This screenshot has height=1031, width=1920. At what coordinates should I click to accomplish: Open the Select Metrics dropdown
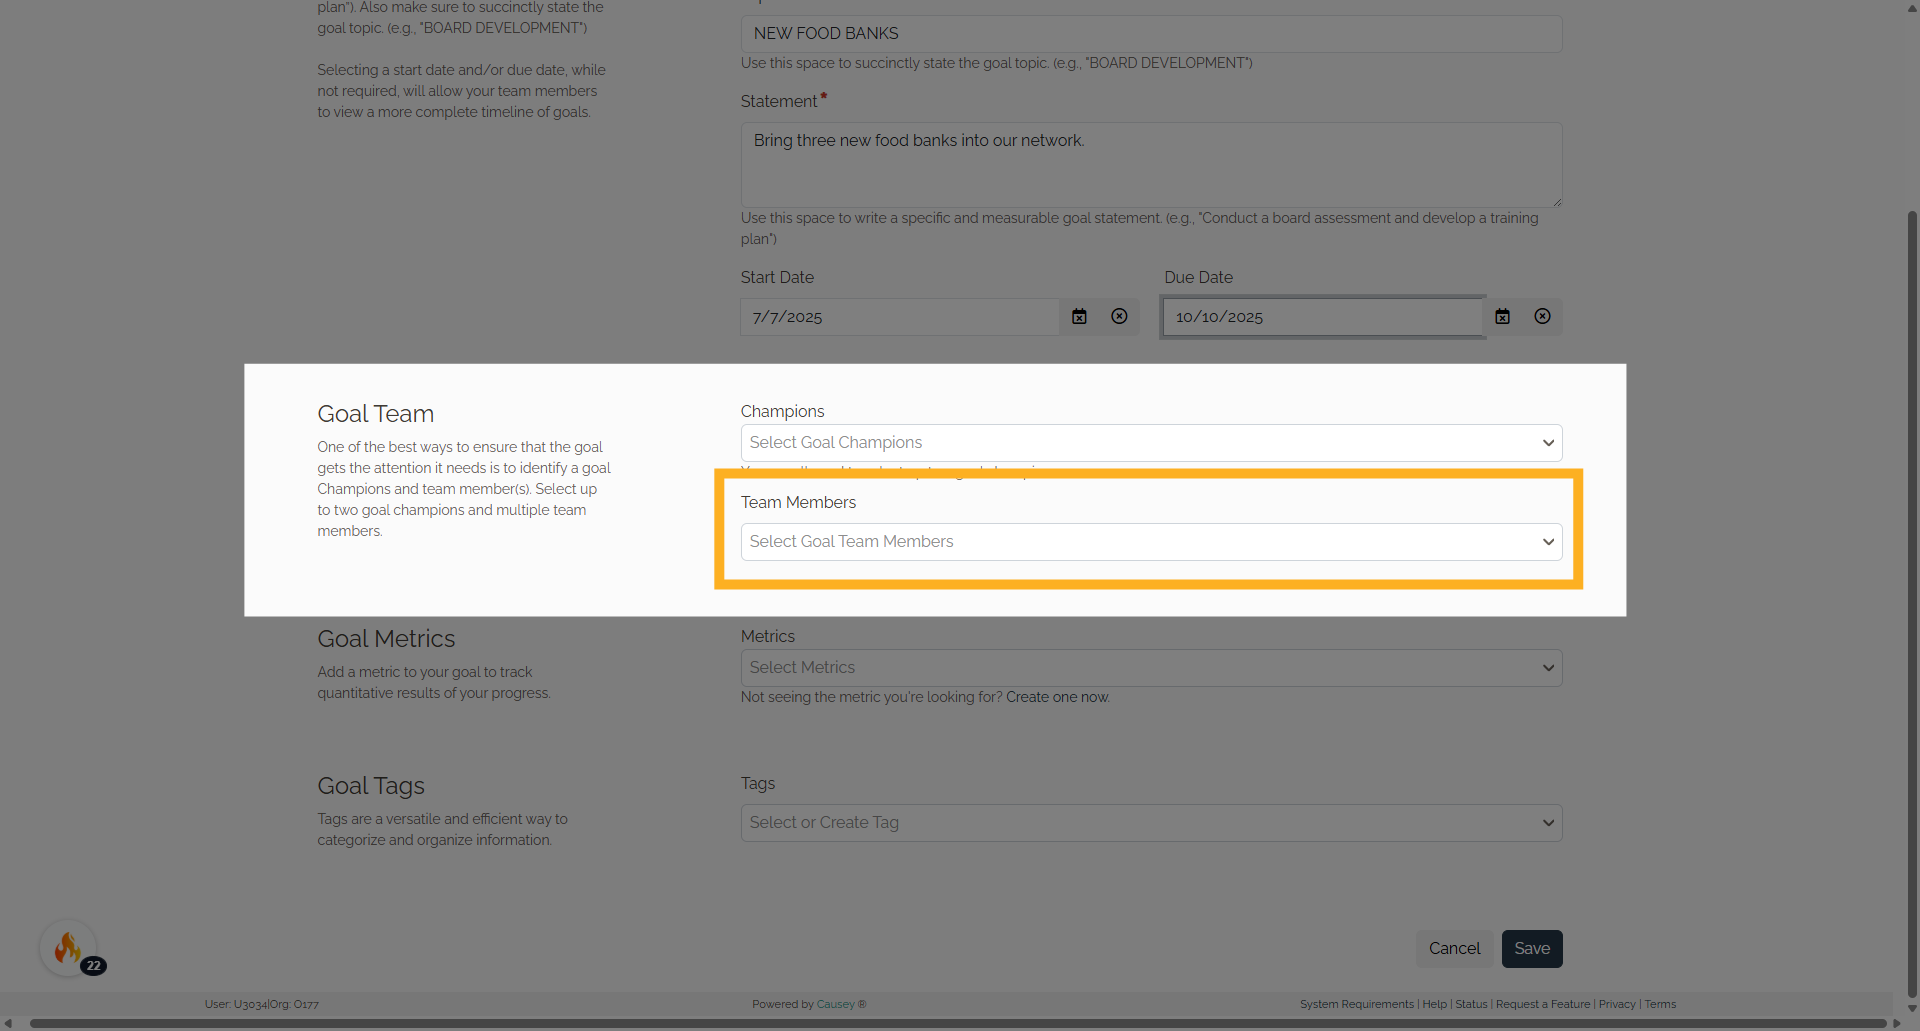point(1151,668)
